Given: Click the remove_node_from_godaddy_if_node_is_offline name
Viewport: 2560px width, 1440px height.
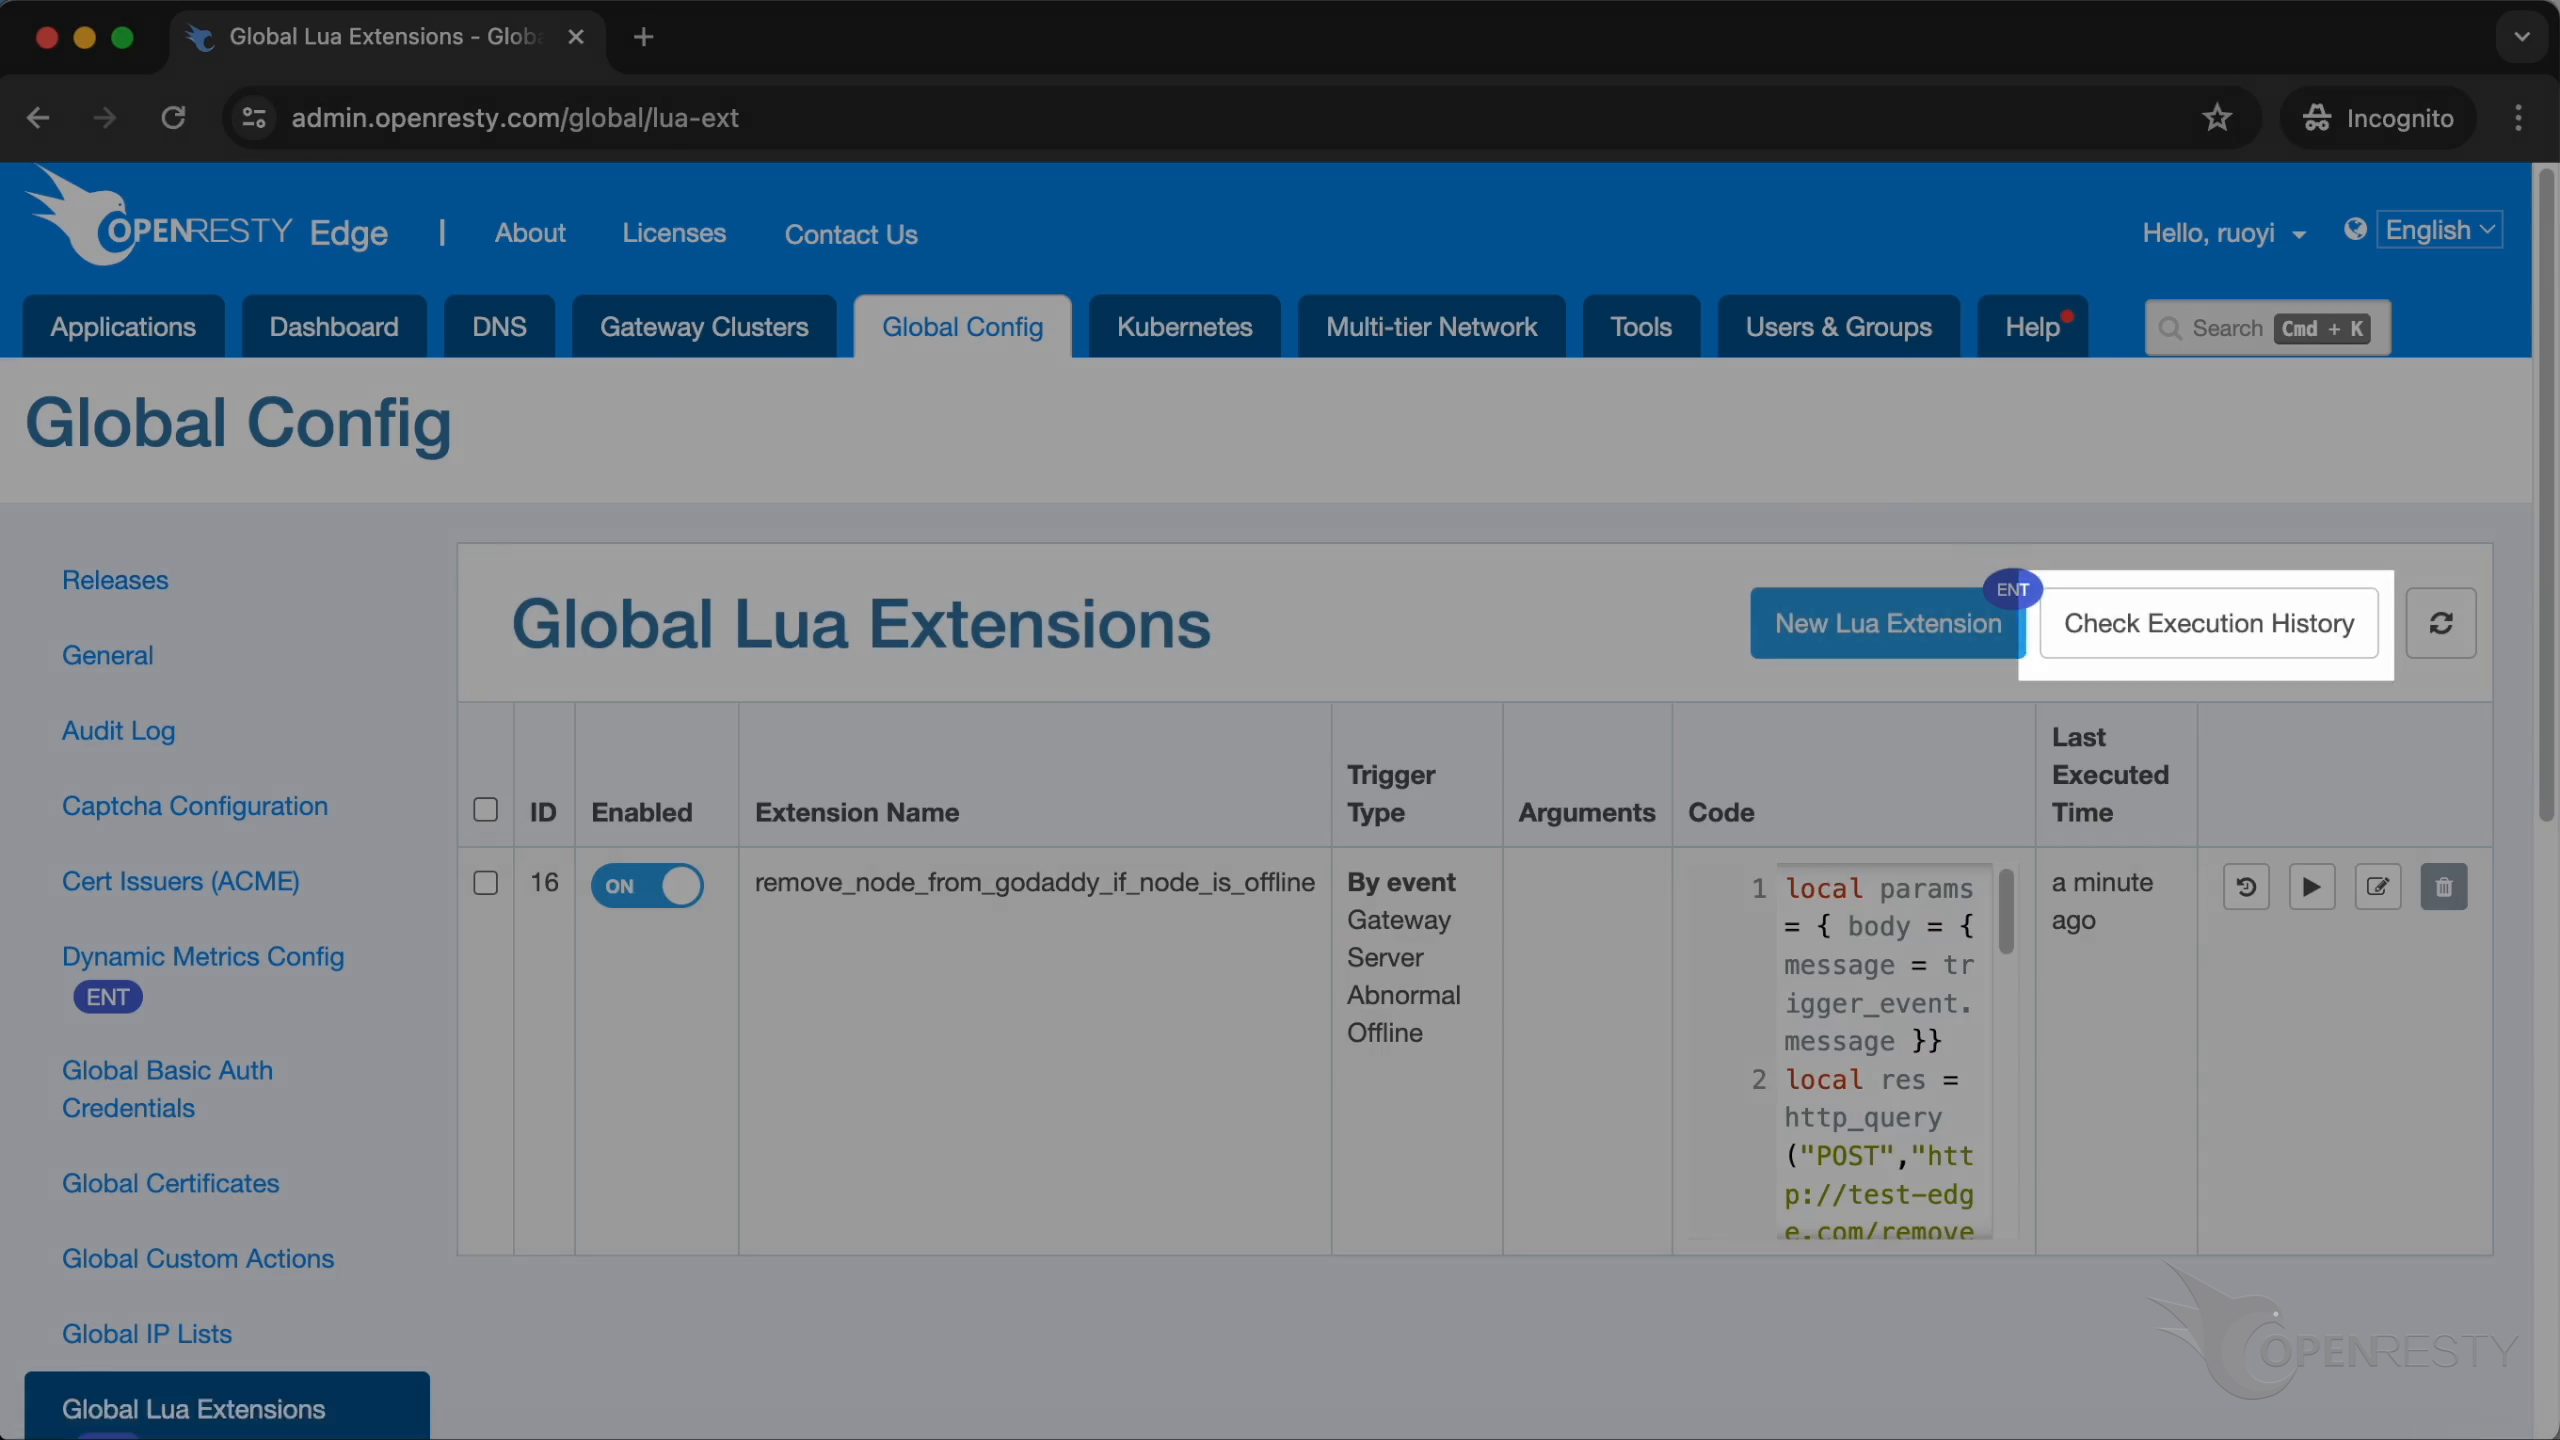Looking at the screenshot, I should [1034, 882].
